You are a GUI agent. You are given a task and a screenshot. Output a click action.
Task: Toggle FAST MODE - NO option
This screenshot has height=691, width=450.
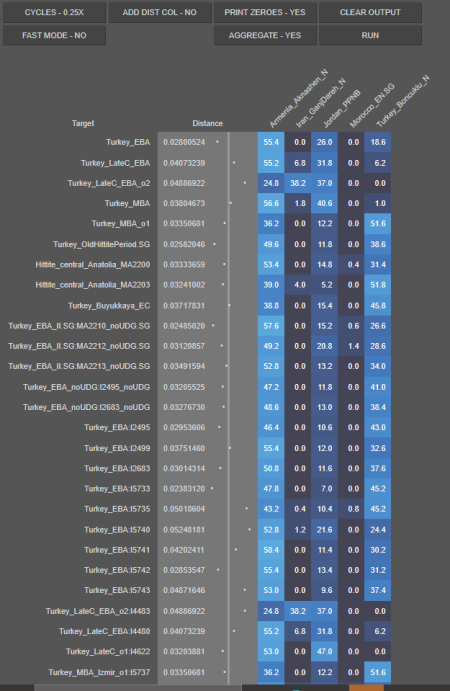(54, 35)
